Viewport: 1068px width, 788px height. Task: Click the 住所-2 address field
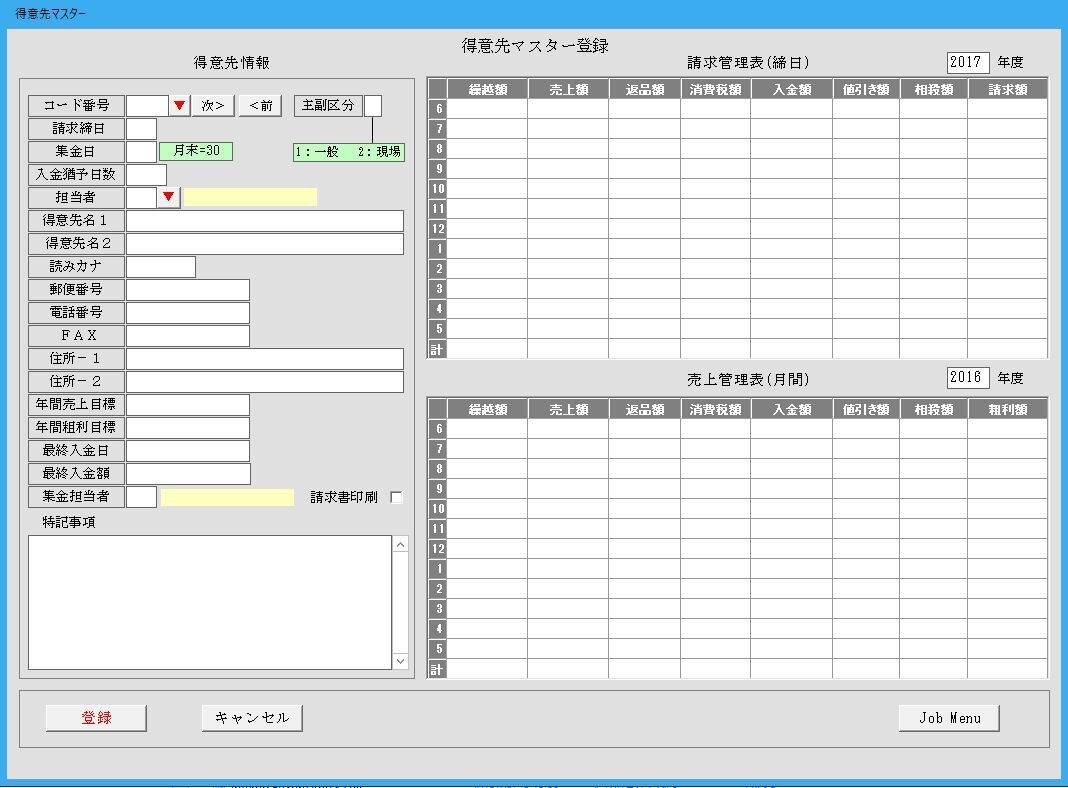click(x=265, y=381)
